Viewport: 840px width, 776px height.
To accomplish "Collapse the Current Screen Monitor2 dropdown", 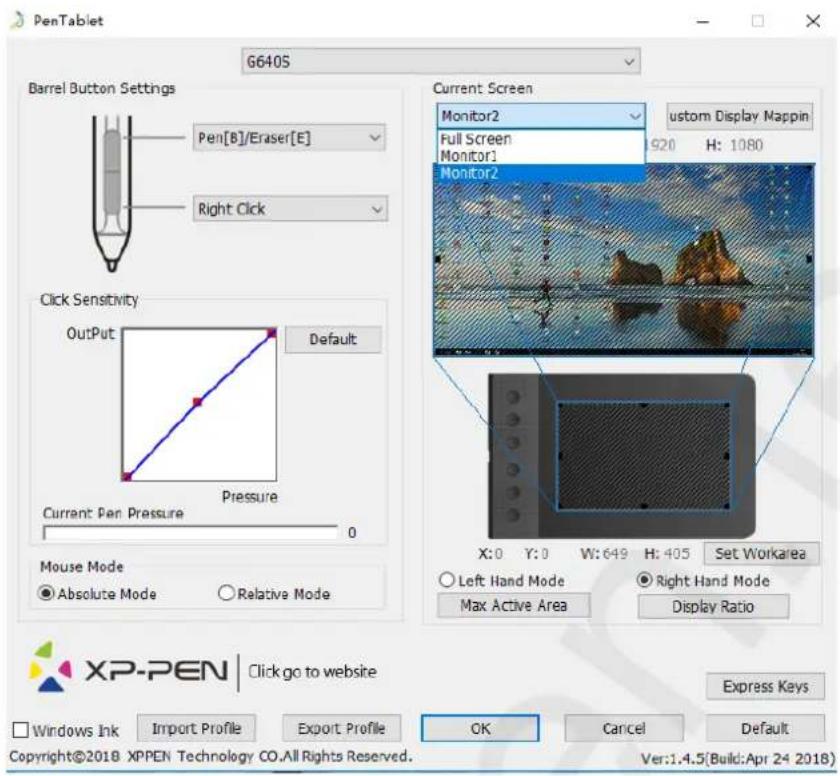I will click(541, 116).
